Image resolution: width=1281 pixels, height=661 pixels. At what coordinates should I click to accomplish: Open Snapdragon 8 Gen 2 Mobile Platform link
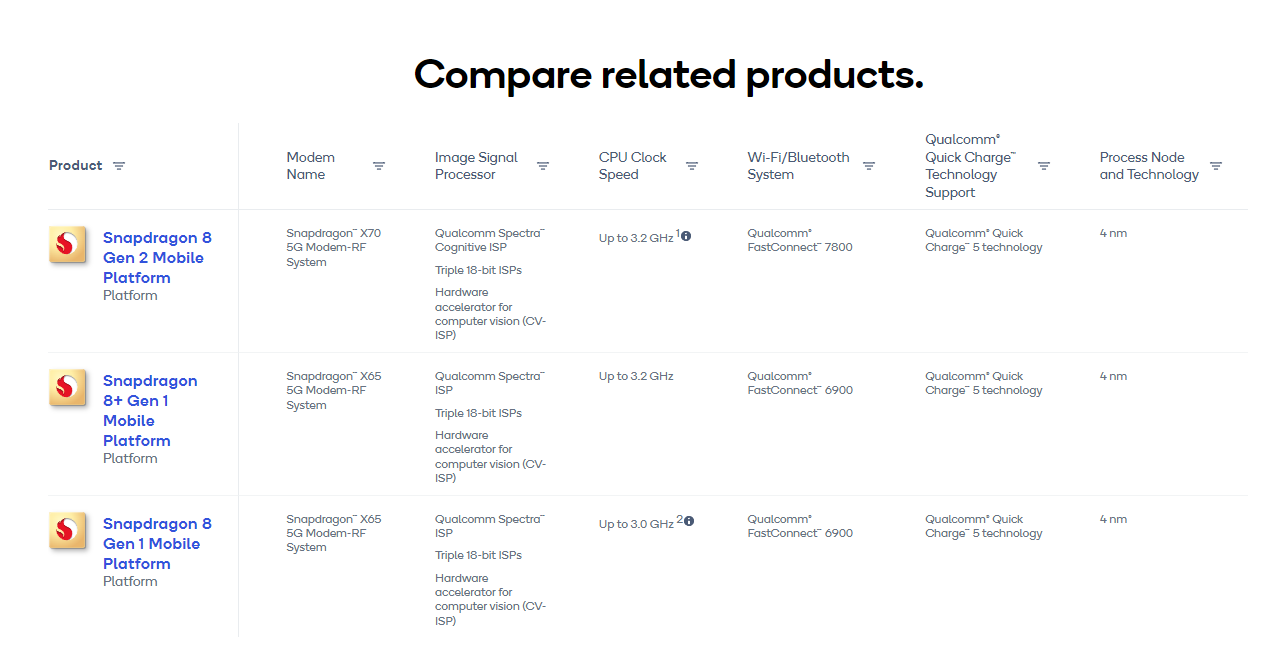[157, 258]
